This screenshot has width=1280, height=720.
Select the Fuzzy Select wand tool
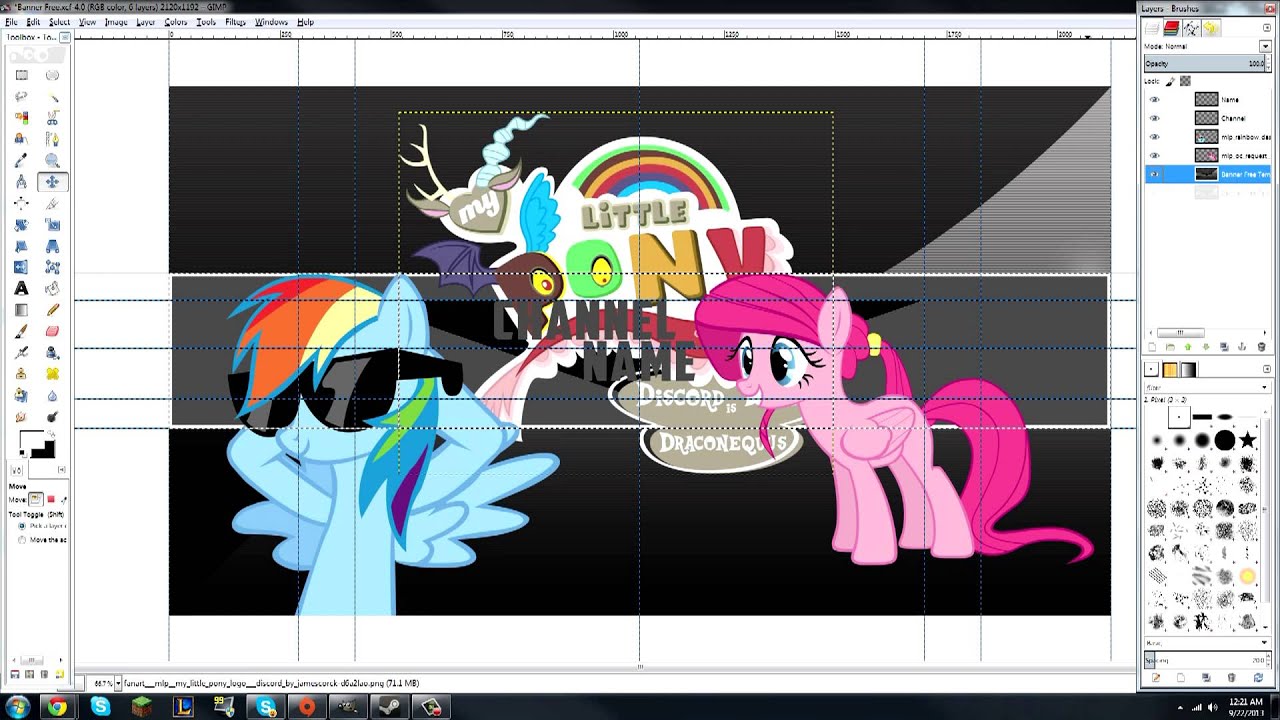(x=52, y=96)
